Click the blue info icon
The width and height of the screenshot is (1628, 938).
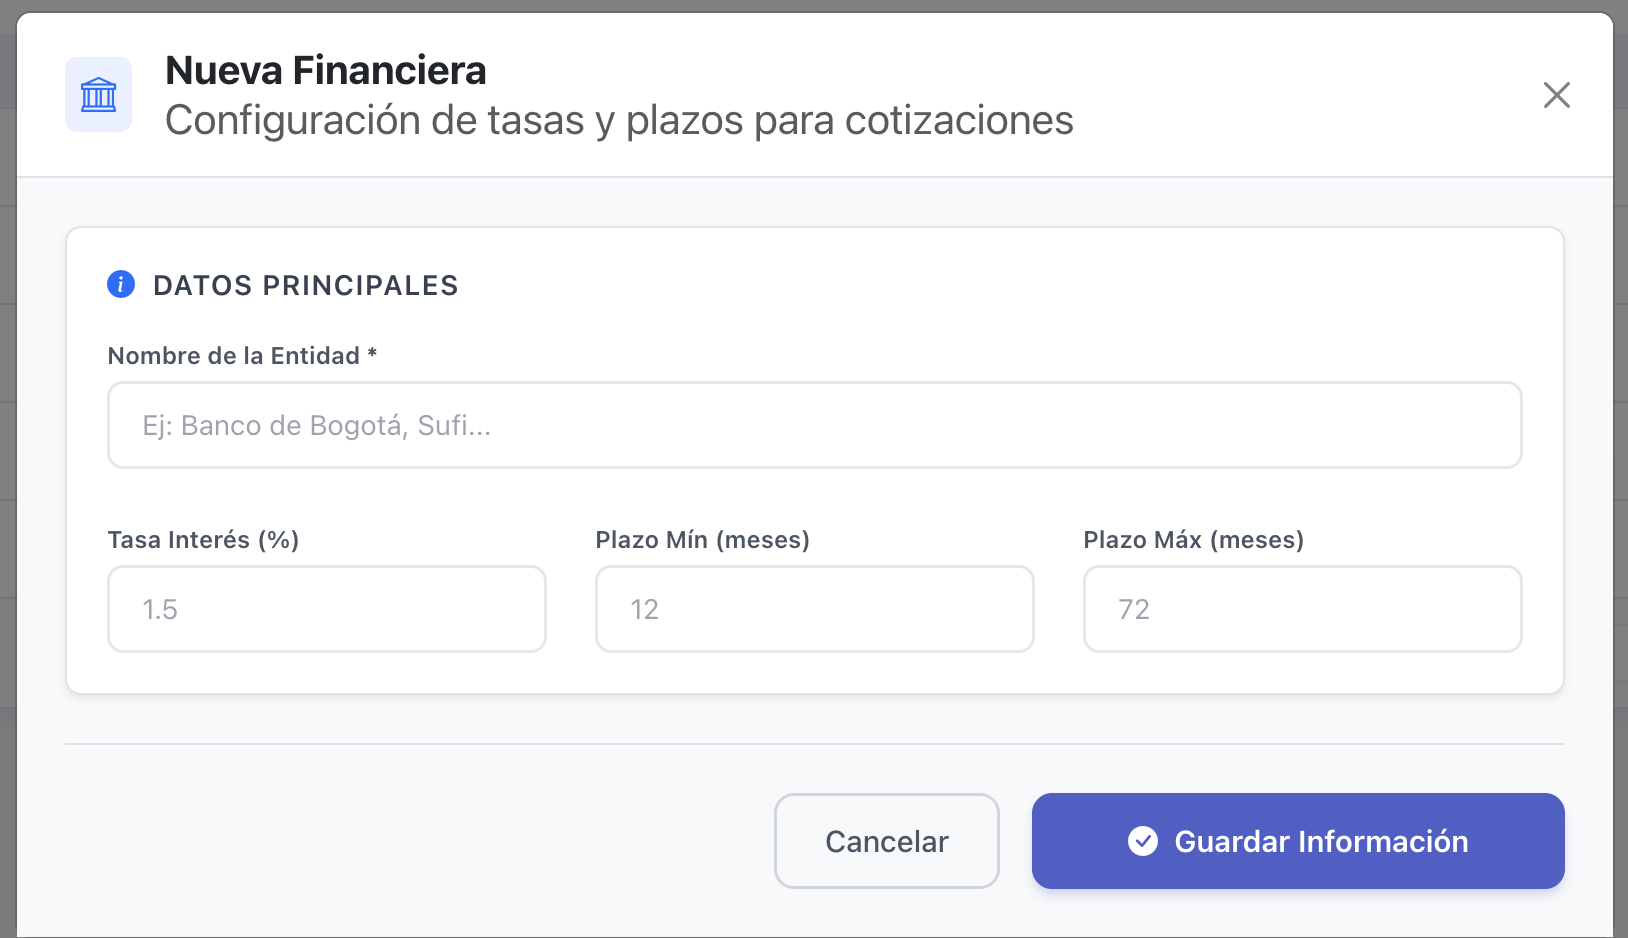pyautogui.click(x=121, y=285)
